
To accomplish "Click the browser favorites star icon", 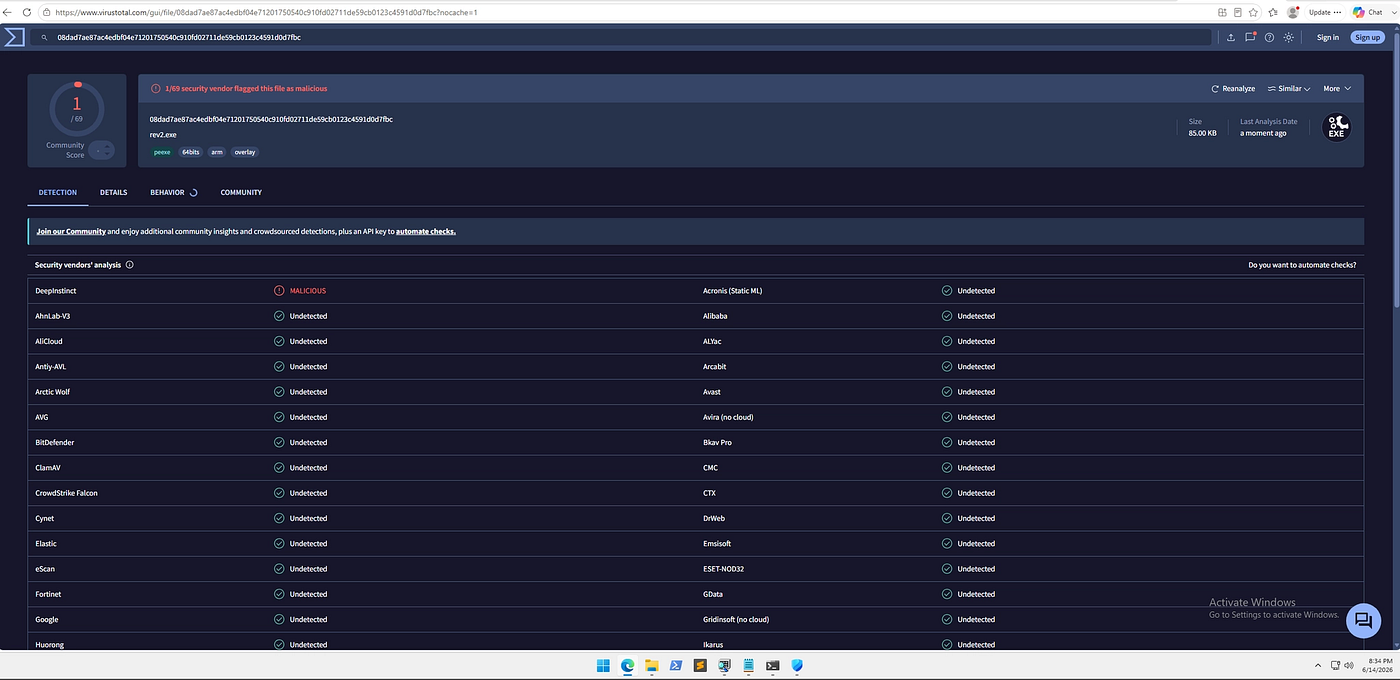I will coord(1255,12).
